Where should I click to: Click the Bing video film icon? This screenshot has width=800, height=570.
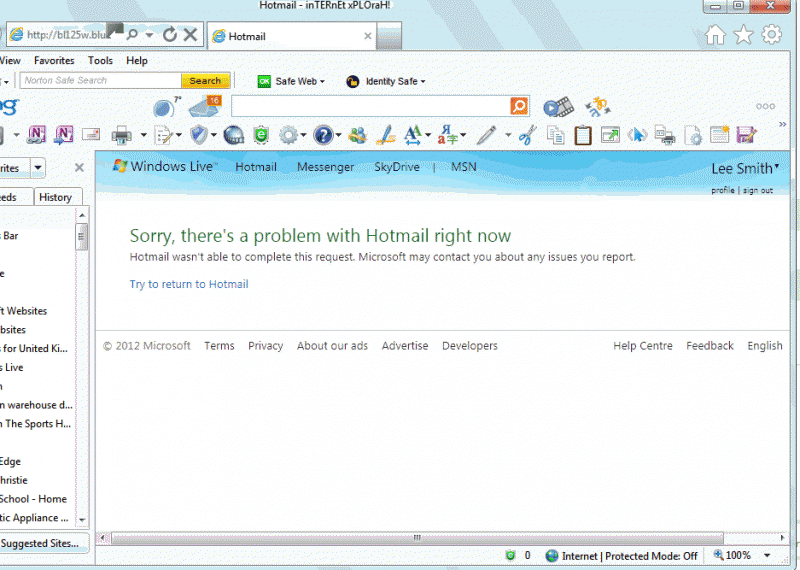click(558, 107)
